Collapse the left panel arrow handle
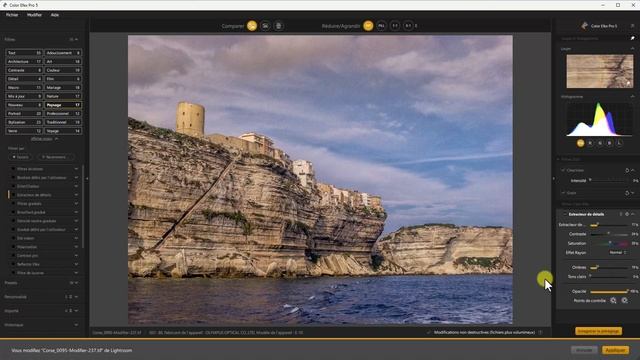640x360 pixels. pos(87,178)
